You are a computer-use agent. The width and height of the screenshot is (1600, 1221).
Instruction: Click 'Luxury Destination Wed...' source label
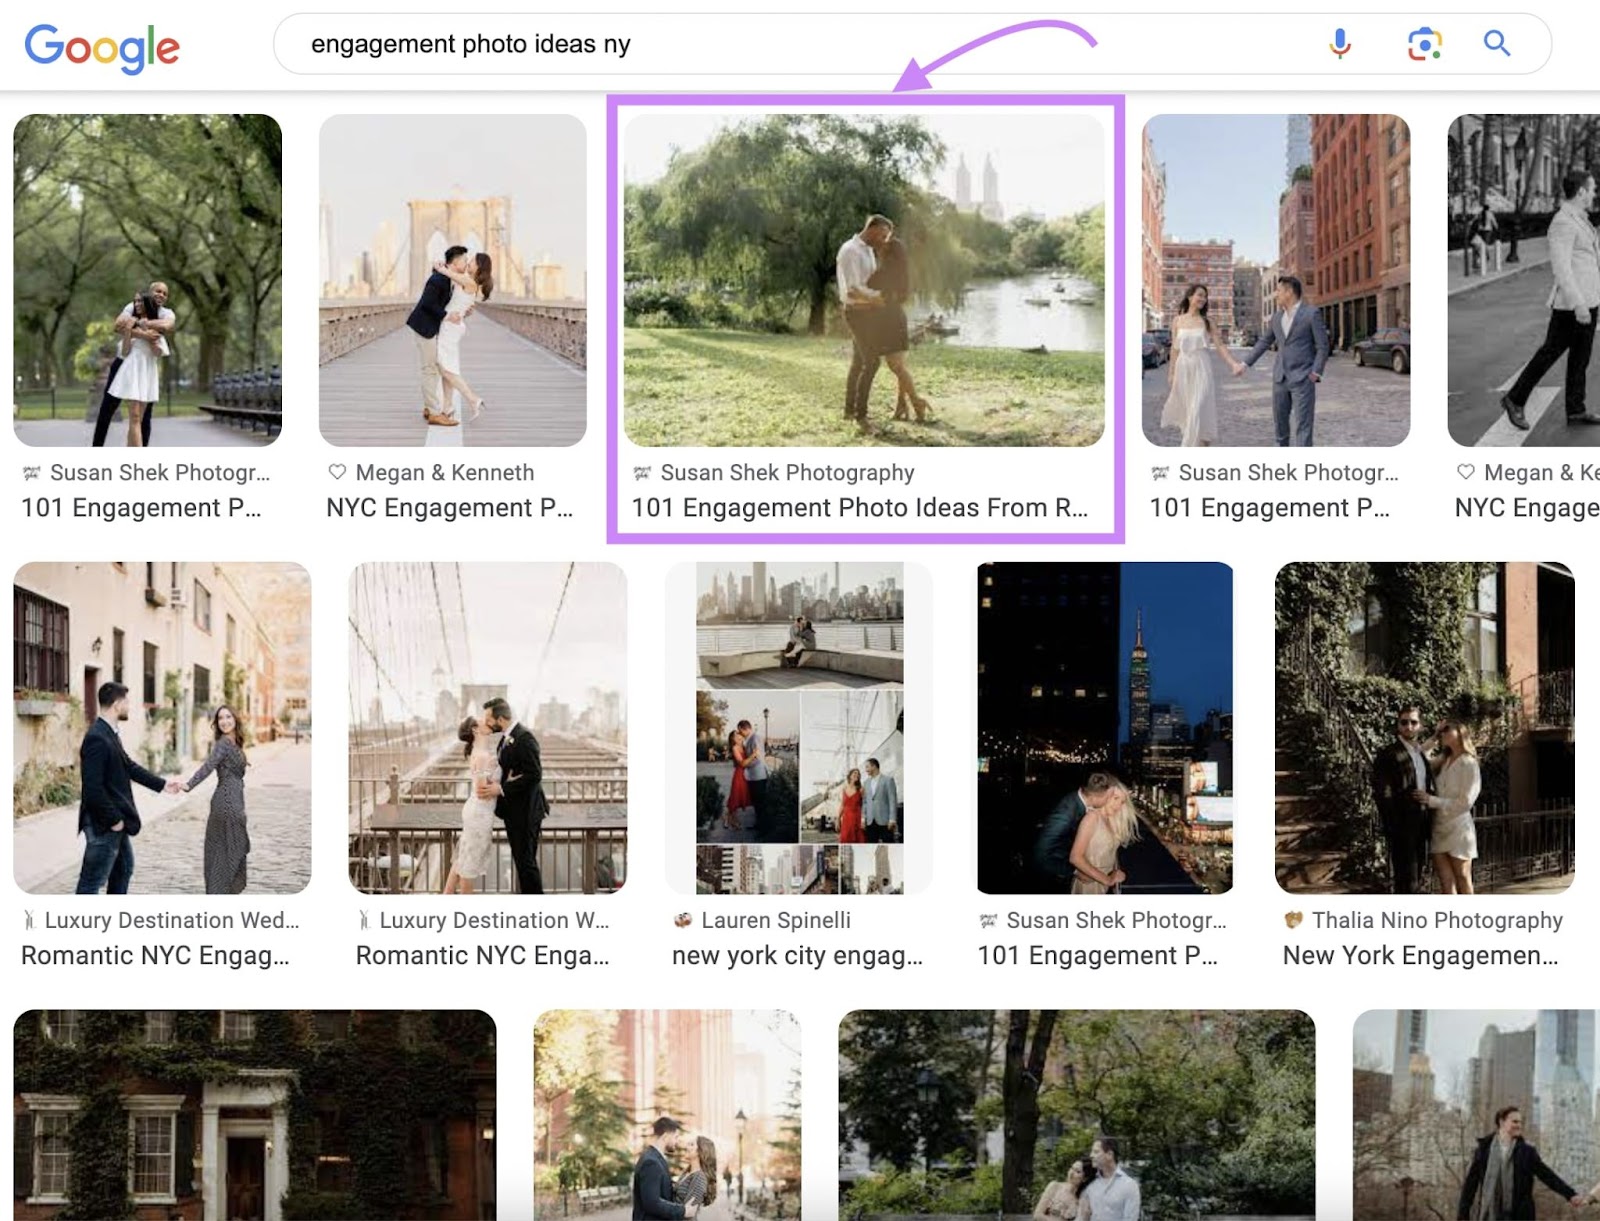tap(172, 920)
